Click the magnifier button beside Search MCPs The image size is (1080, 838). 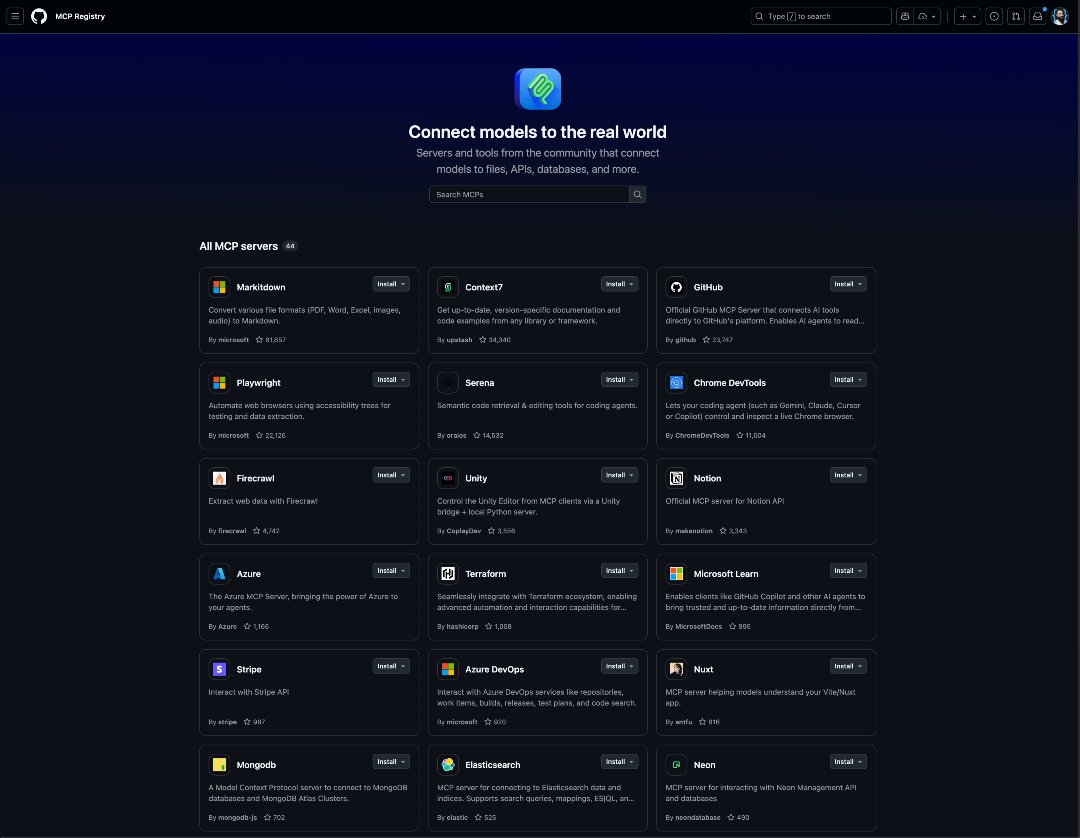pyautogui.click(x=638, y=194)
